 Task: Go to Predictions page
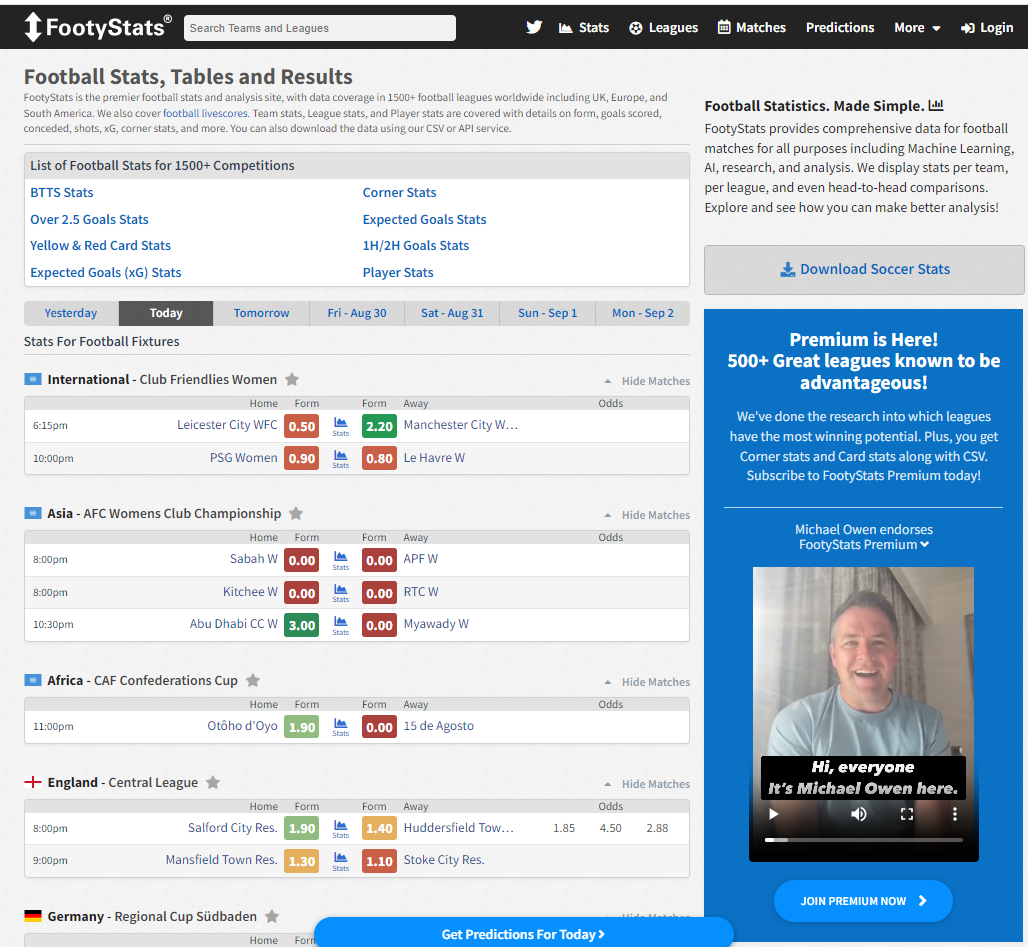tap(840, 28)
